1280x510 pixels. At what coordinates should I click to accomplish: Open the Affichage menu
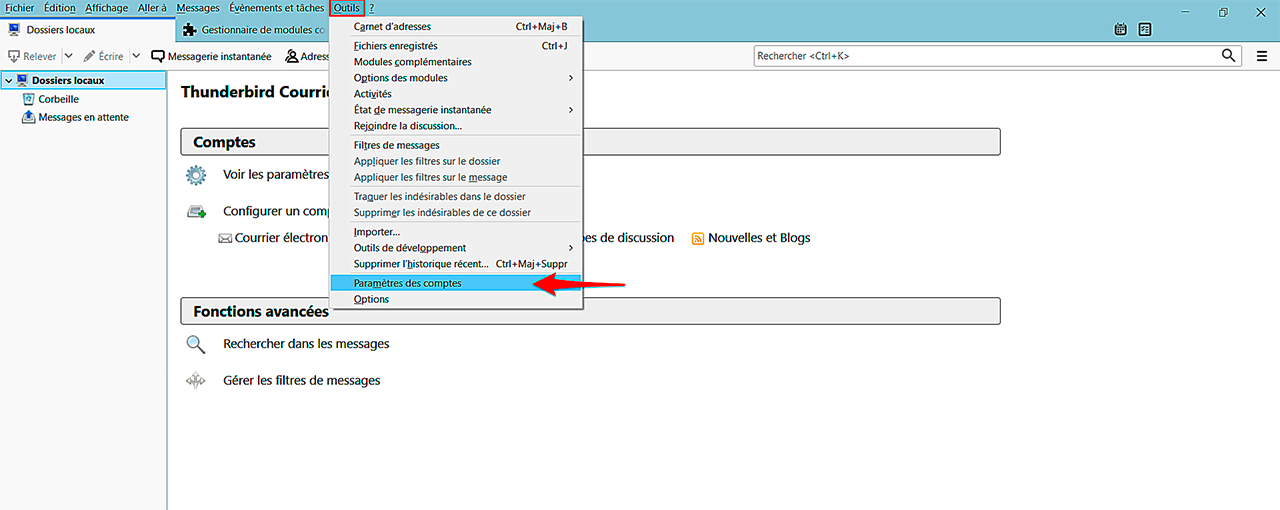click(107, 8)
